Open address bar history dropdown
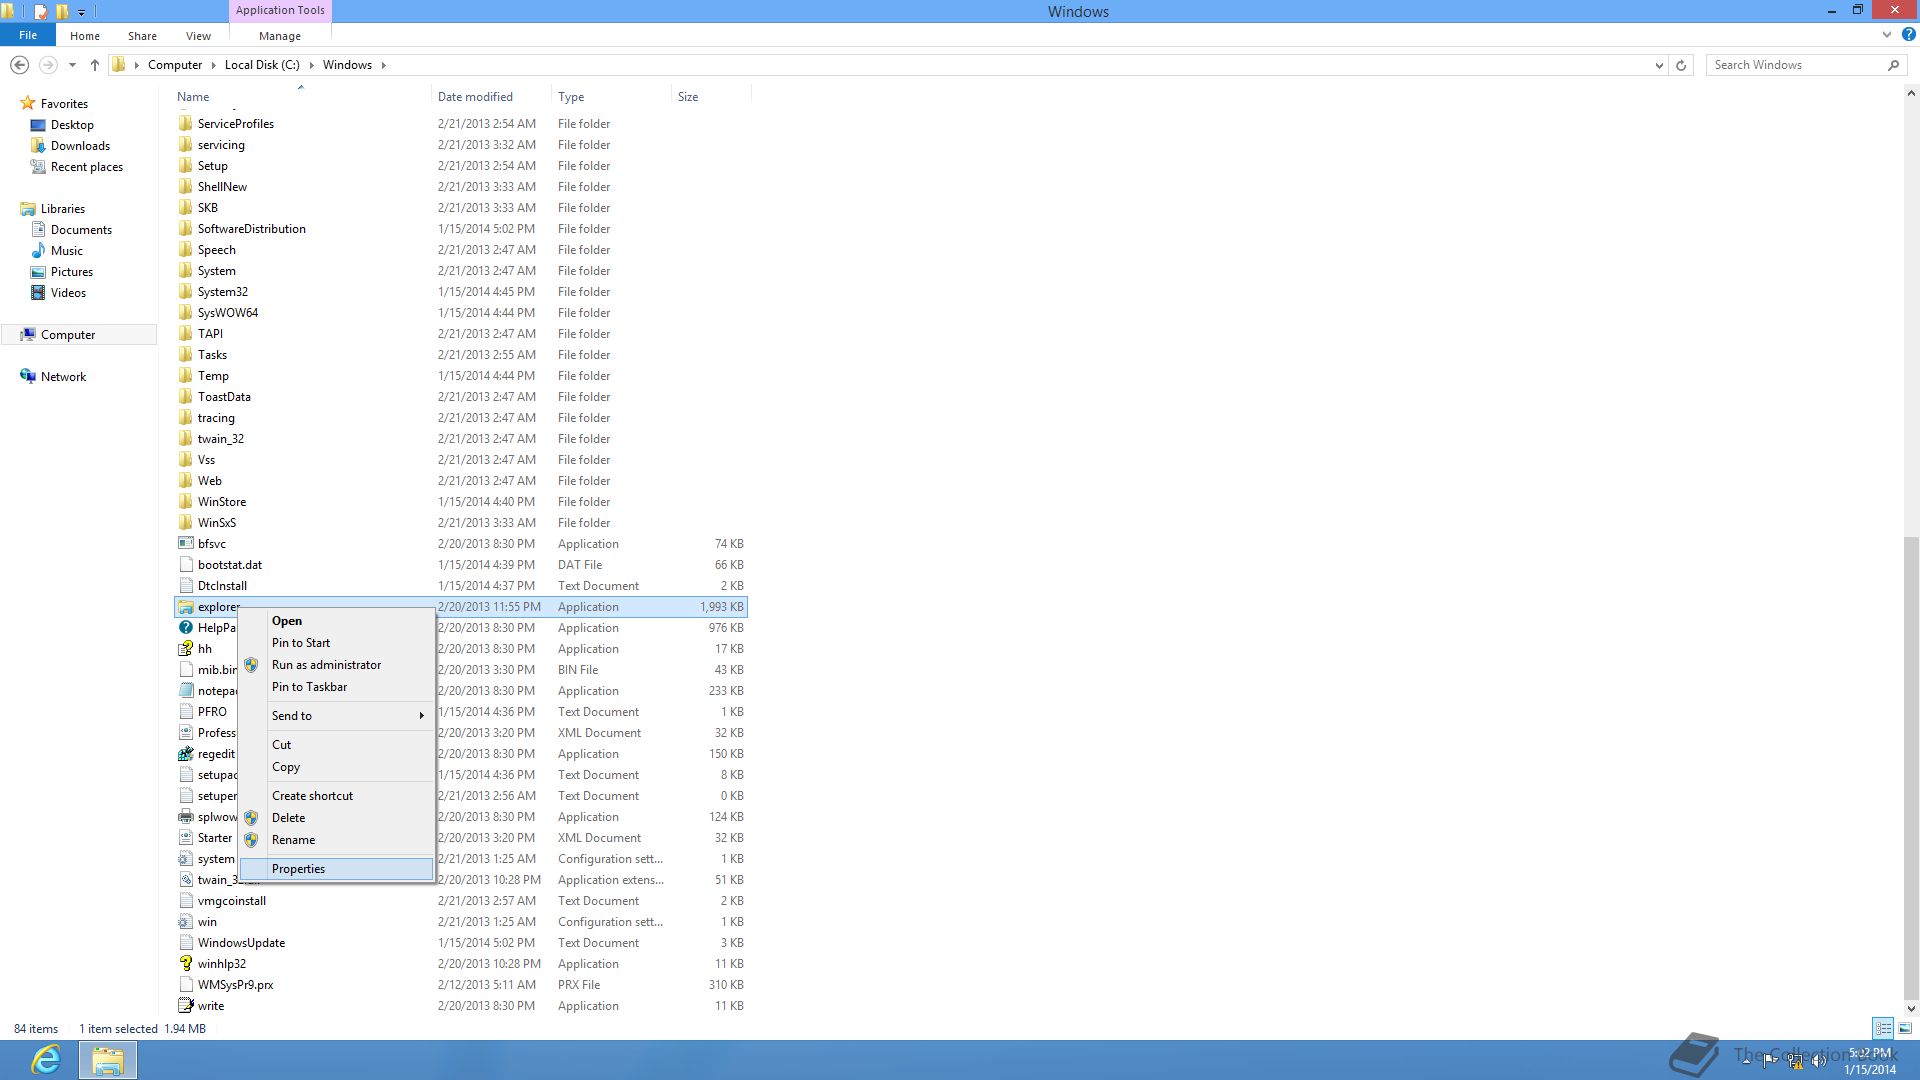Viewport: 1920px width, 1080px height. 1659,65
